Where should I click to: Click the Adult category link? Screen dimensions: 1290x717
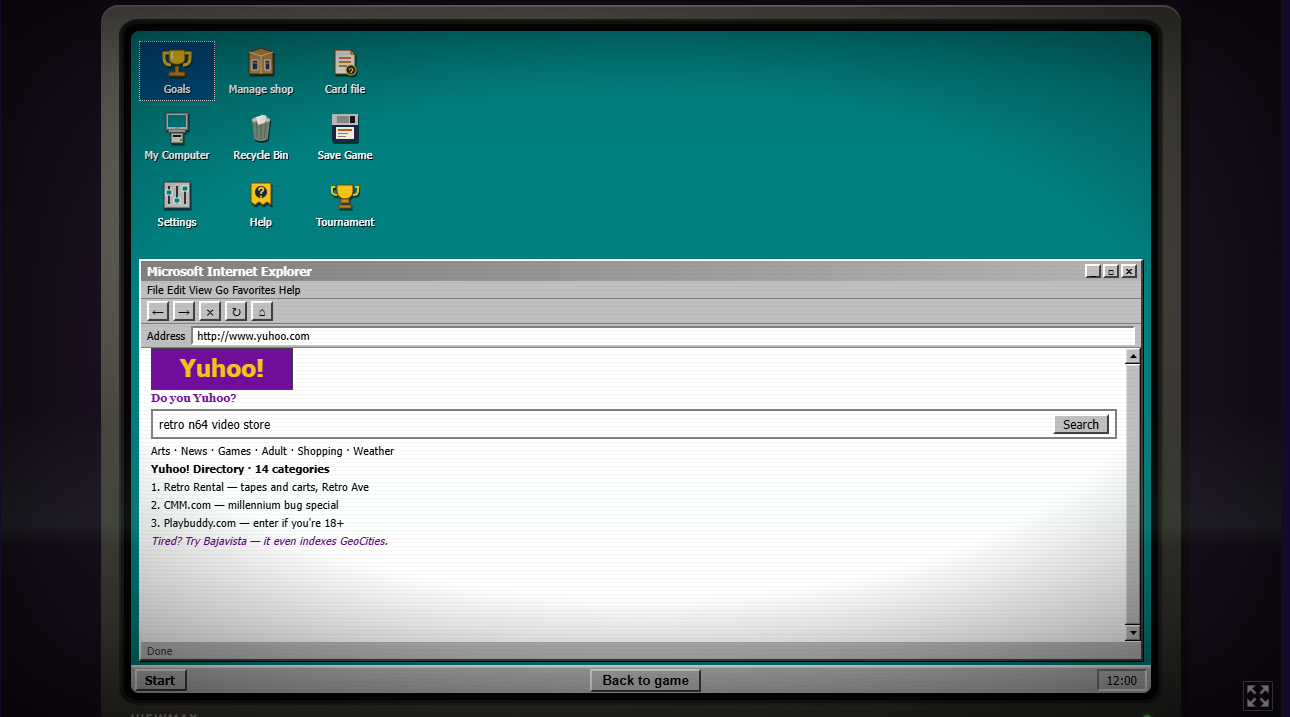pyautogui.click(x=274, y=451)
